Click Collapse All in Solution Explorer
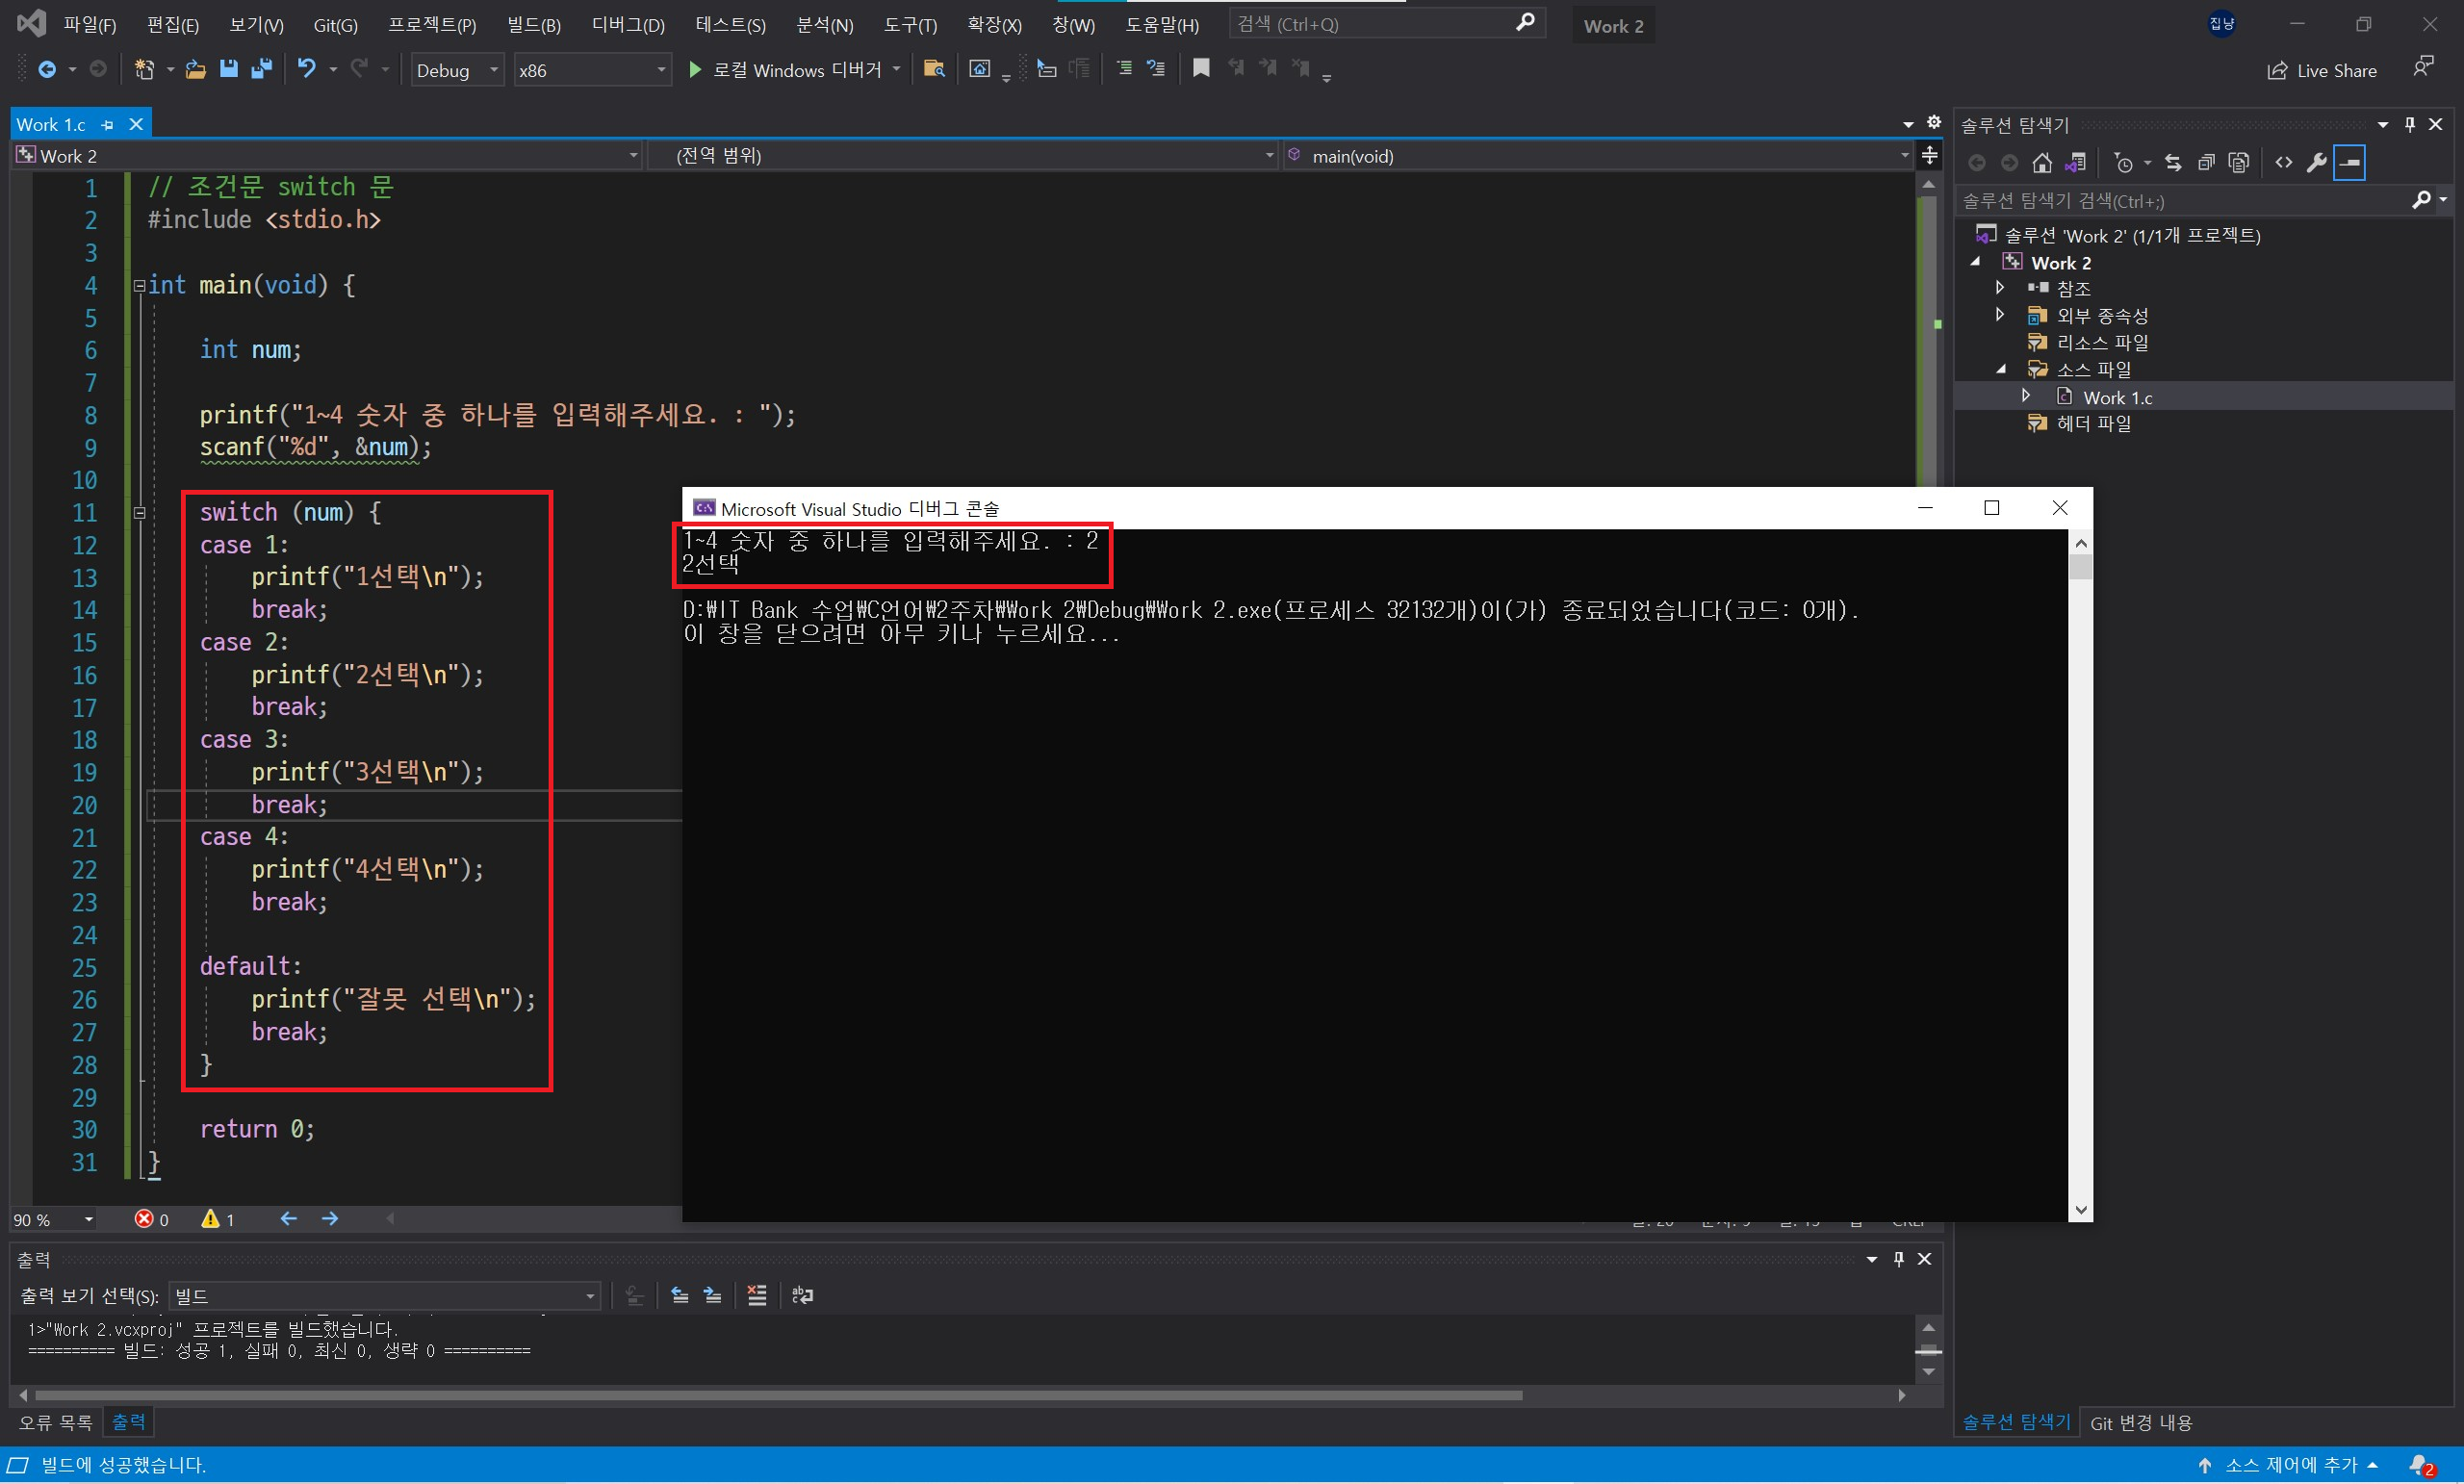 [2206, 162]
